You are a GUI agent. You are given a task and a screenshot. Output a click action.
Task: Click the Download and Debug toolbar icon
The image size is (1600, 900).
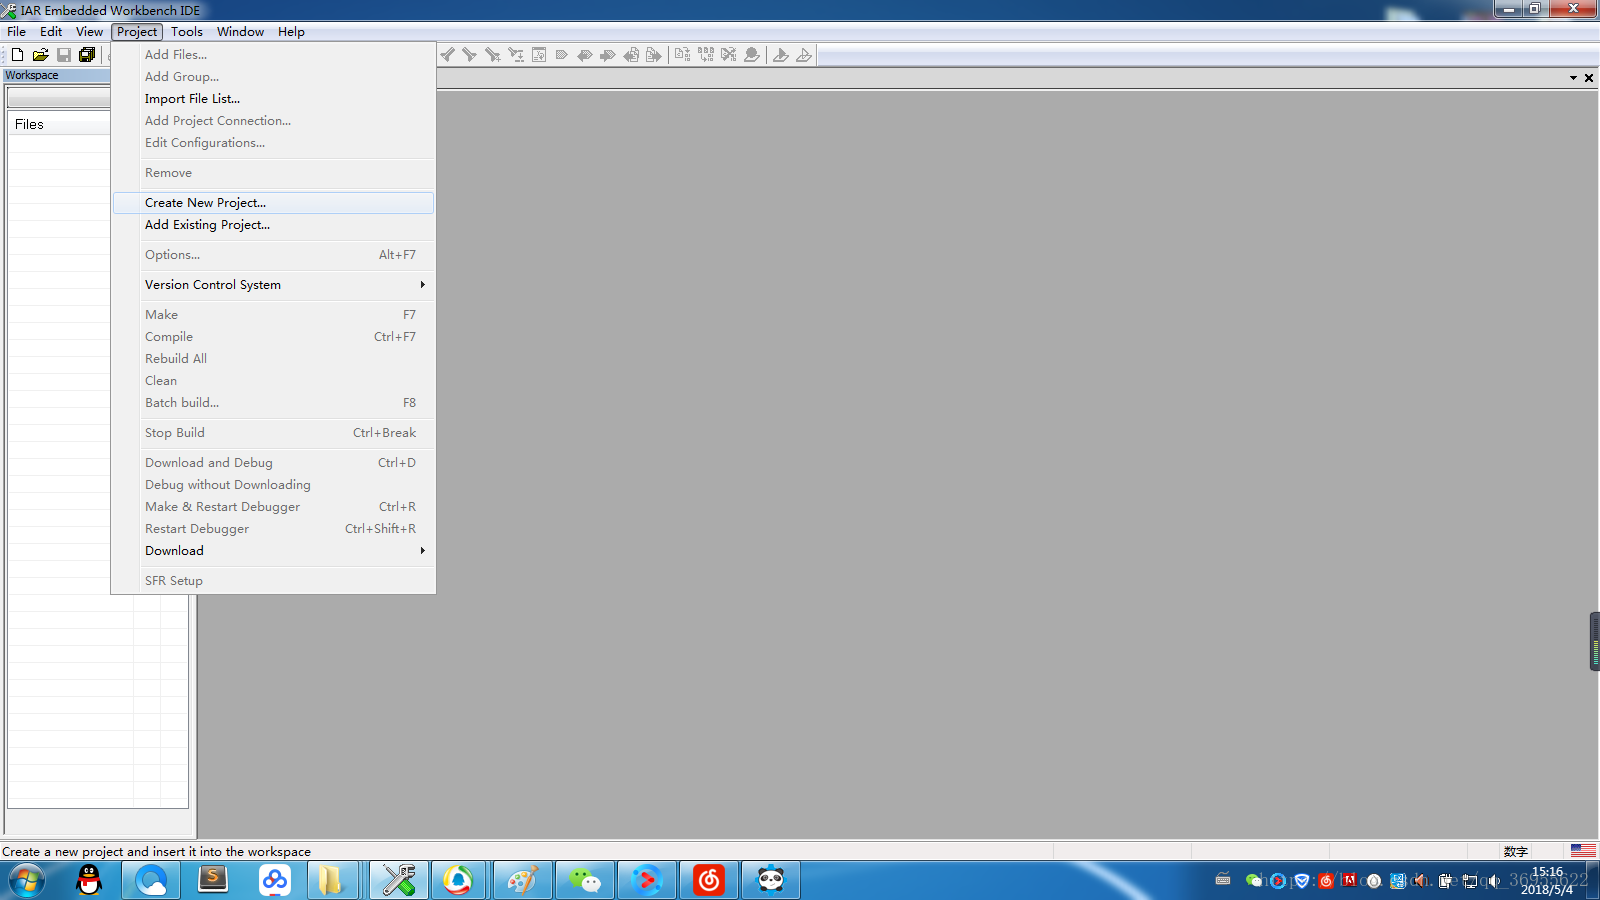(781, 55)
